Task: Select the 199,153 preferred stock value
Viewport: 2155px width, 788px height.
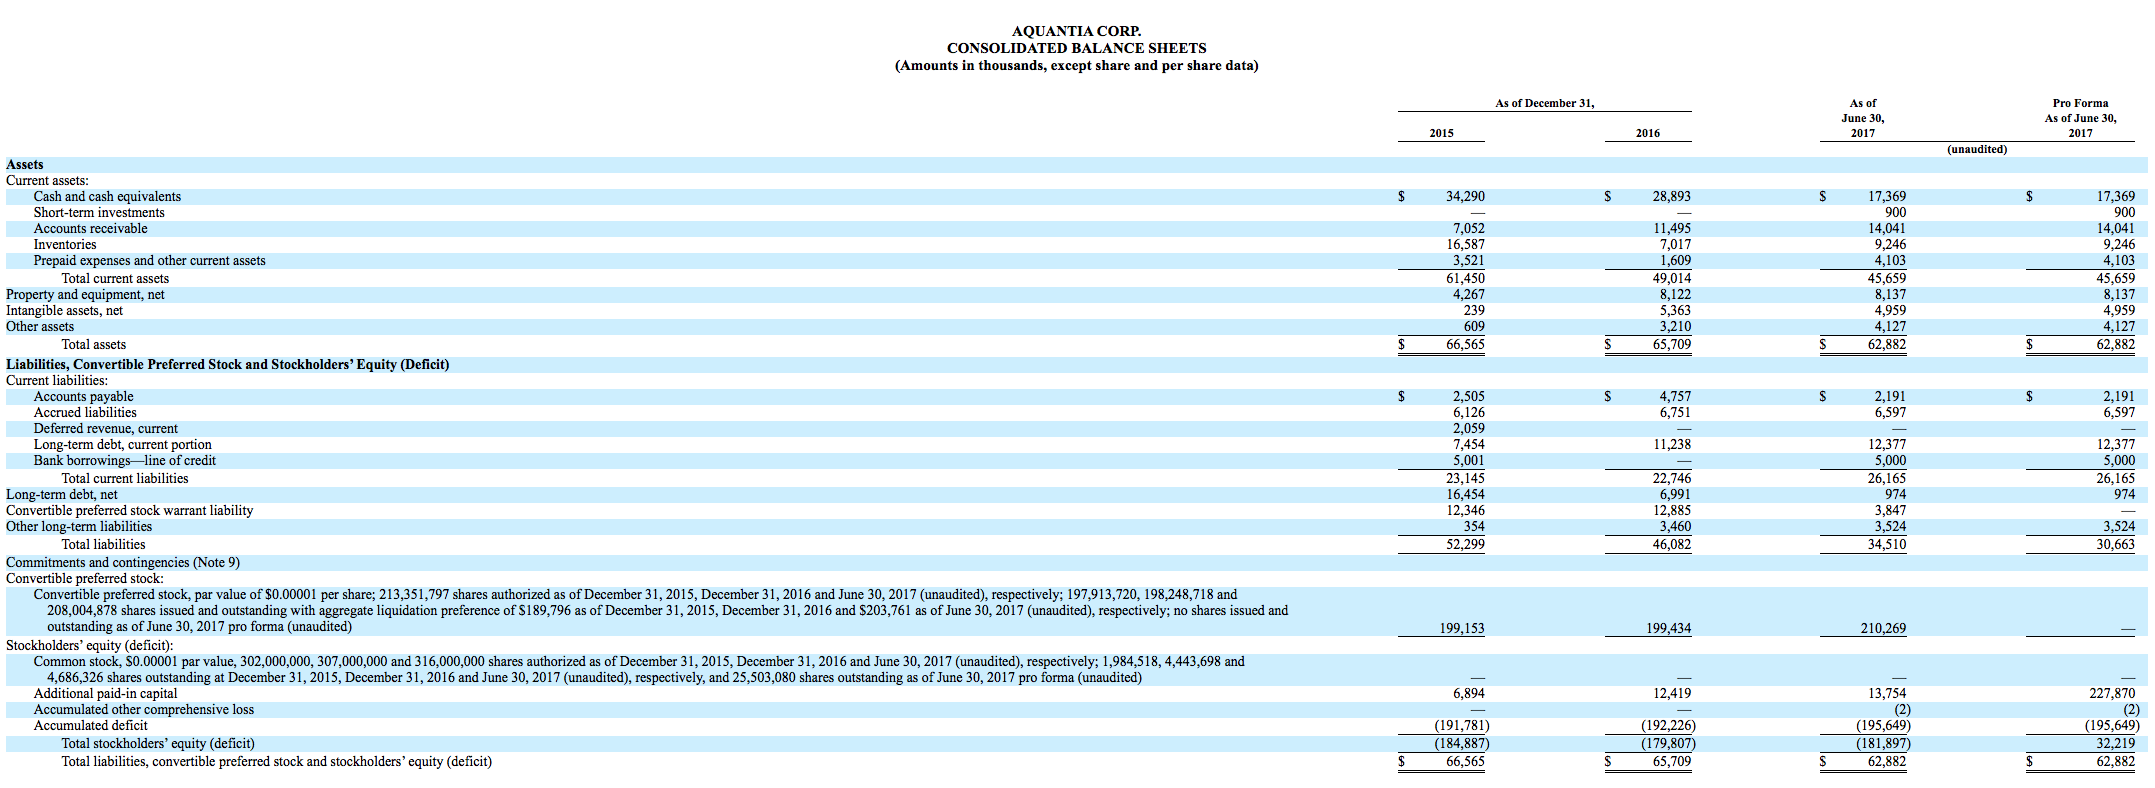Action: [1462, 629]
